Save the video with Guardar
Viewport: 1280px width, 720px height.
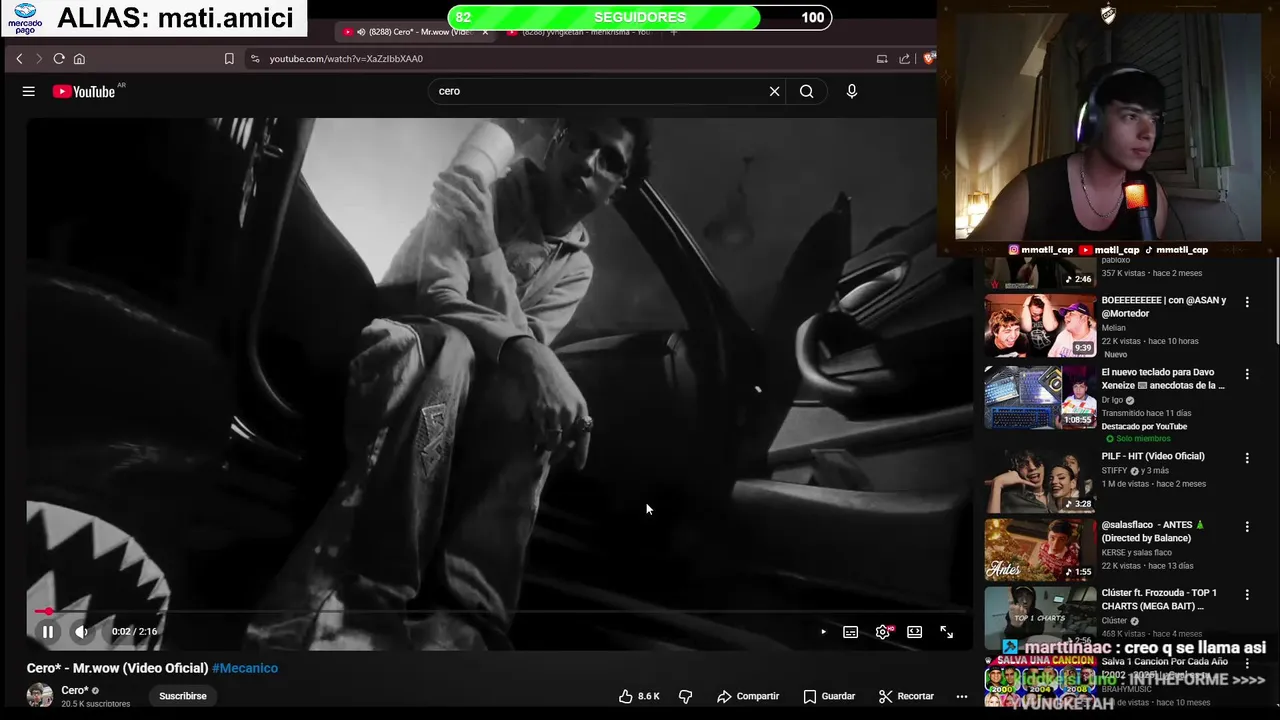(829, 696)
